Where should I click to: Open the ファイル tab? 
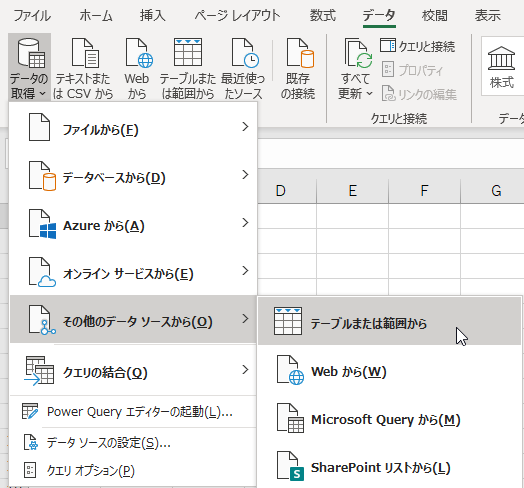(x=32, y=16)
